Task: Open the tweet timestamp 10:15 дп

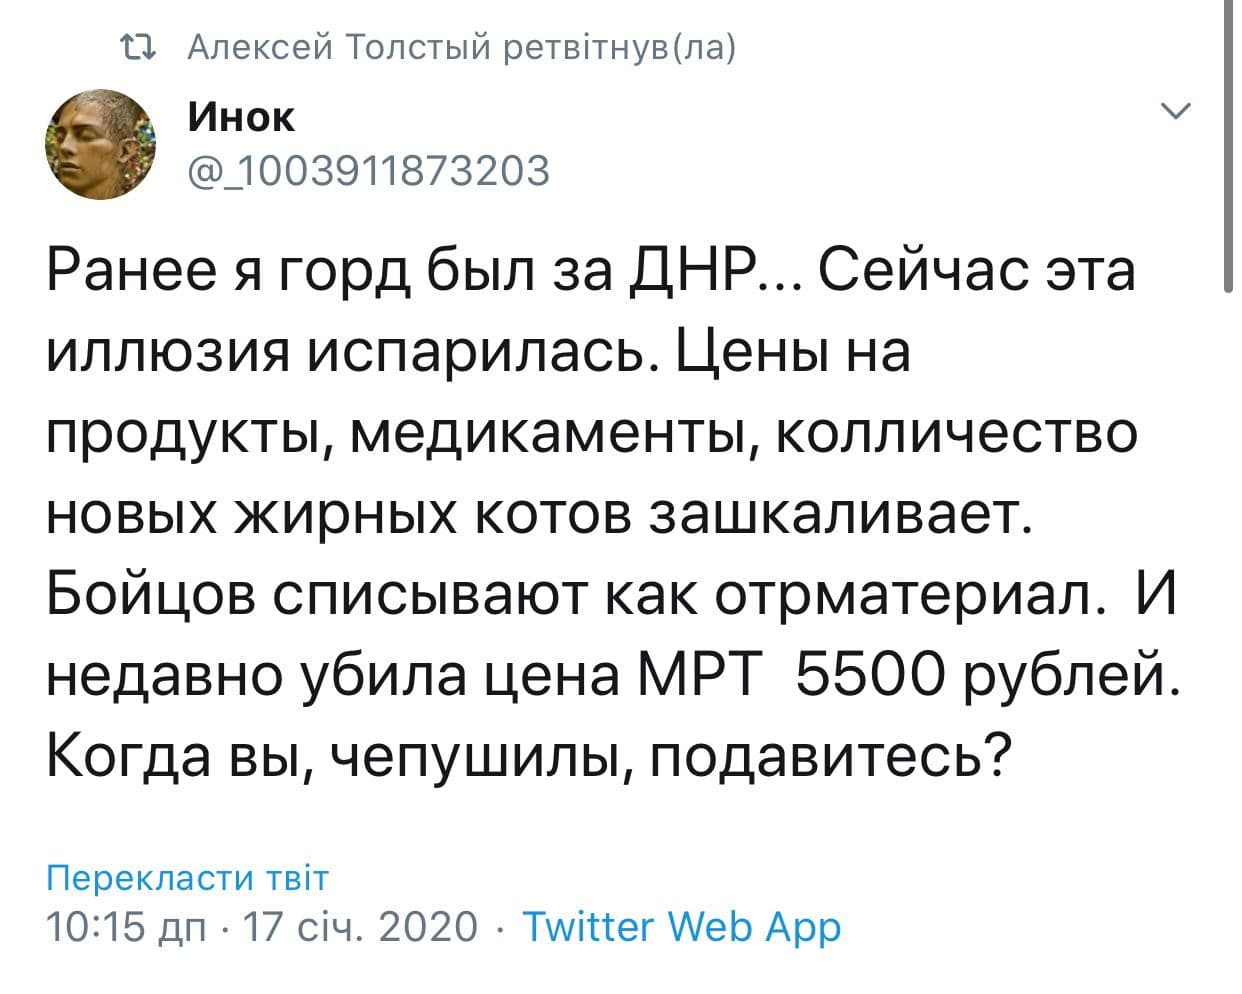Action: tap(127, 927)
